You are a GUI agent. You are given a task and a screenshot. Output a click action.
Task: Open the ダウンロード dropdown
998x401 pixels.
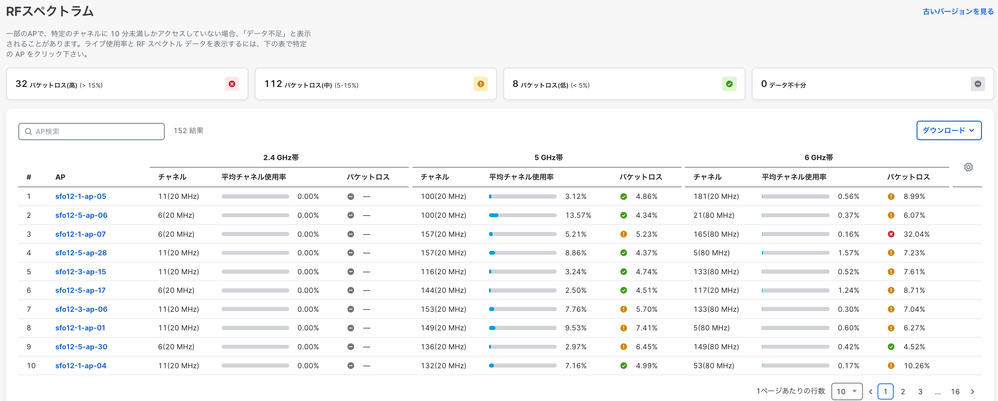(948, 131)
